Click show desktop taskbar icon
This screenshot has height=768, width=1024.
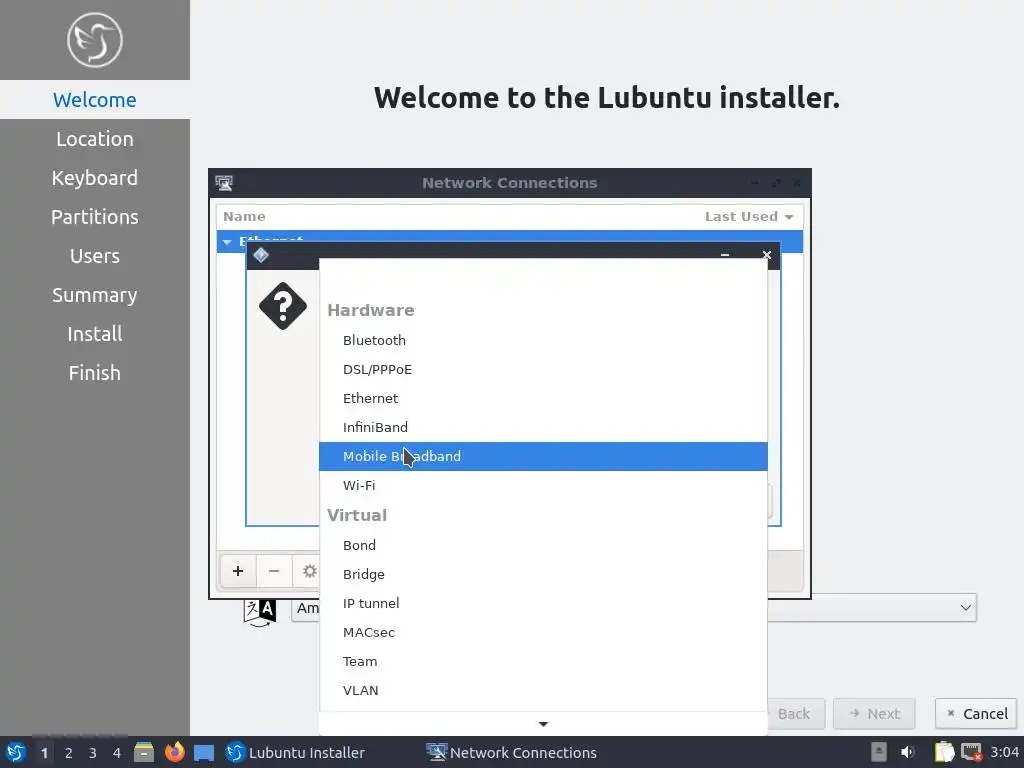(x=204, y=752)
